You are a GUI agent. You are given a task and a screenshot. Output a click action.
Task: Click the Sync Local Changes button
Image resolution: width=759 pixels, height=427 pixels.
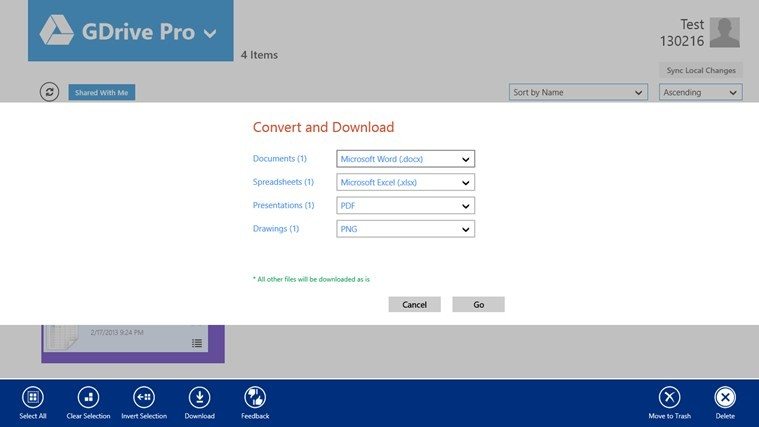[x=701, y=70]
